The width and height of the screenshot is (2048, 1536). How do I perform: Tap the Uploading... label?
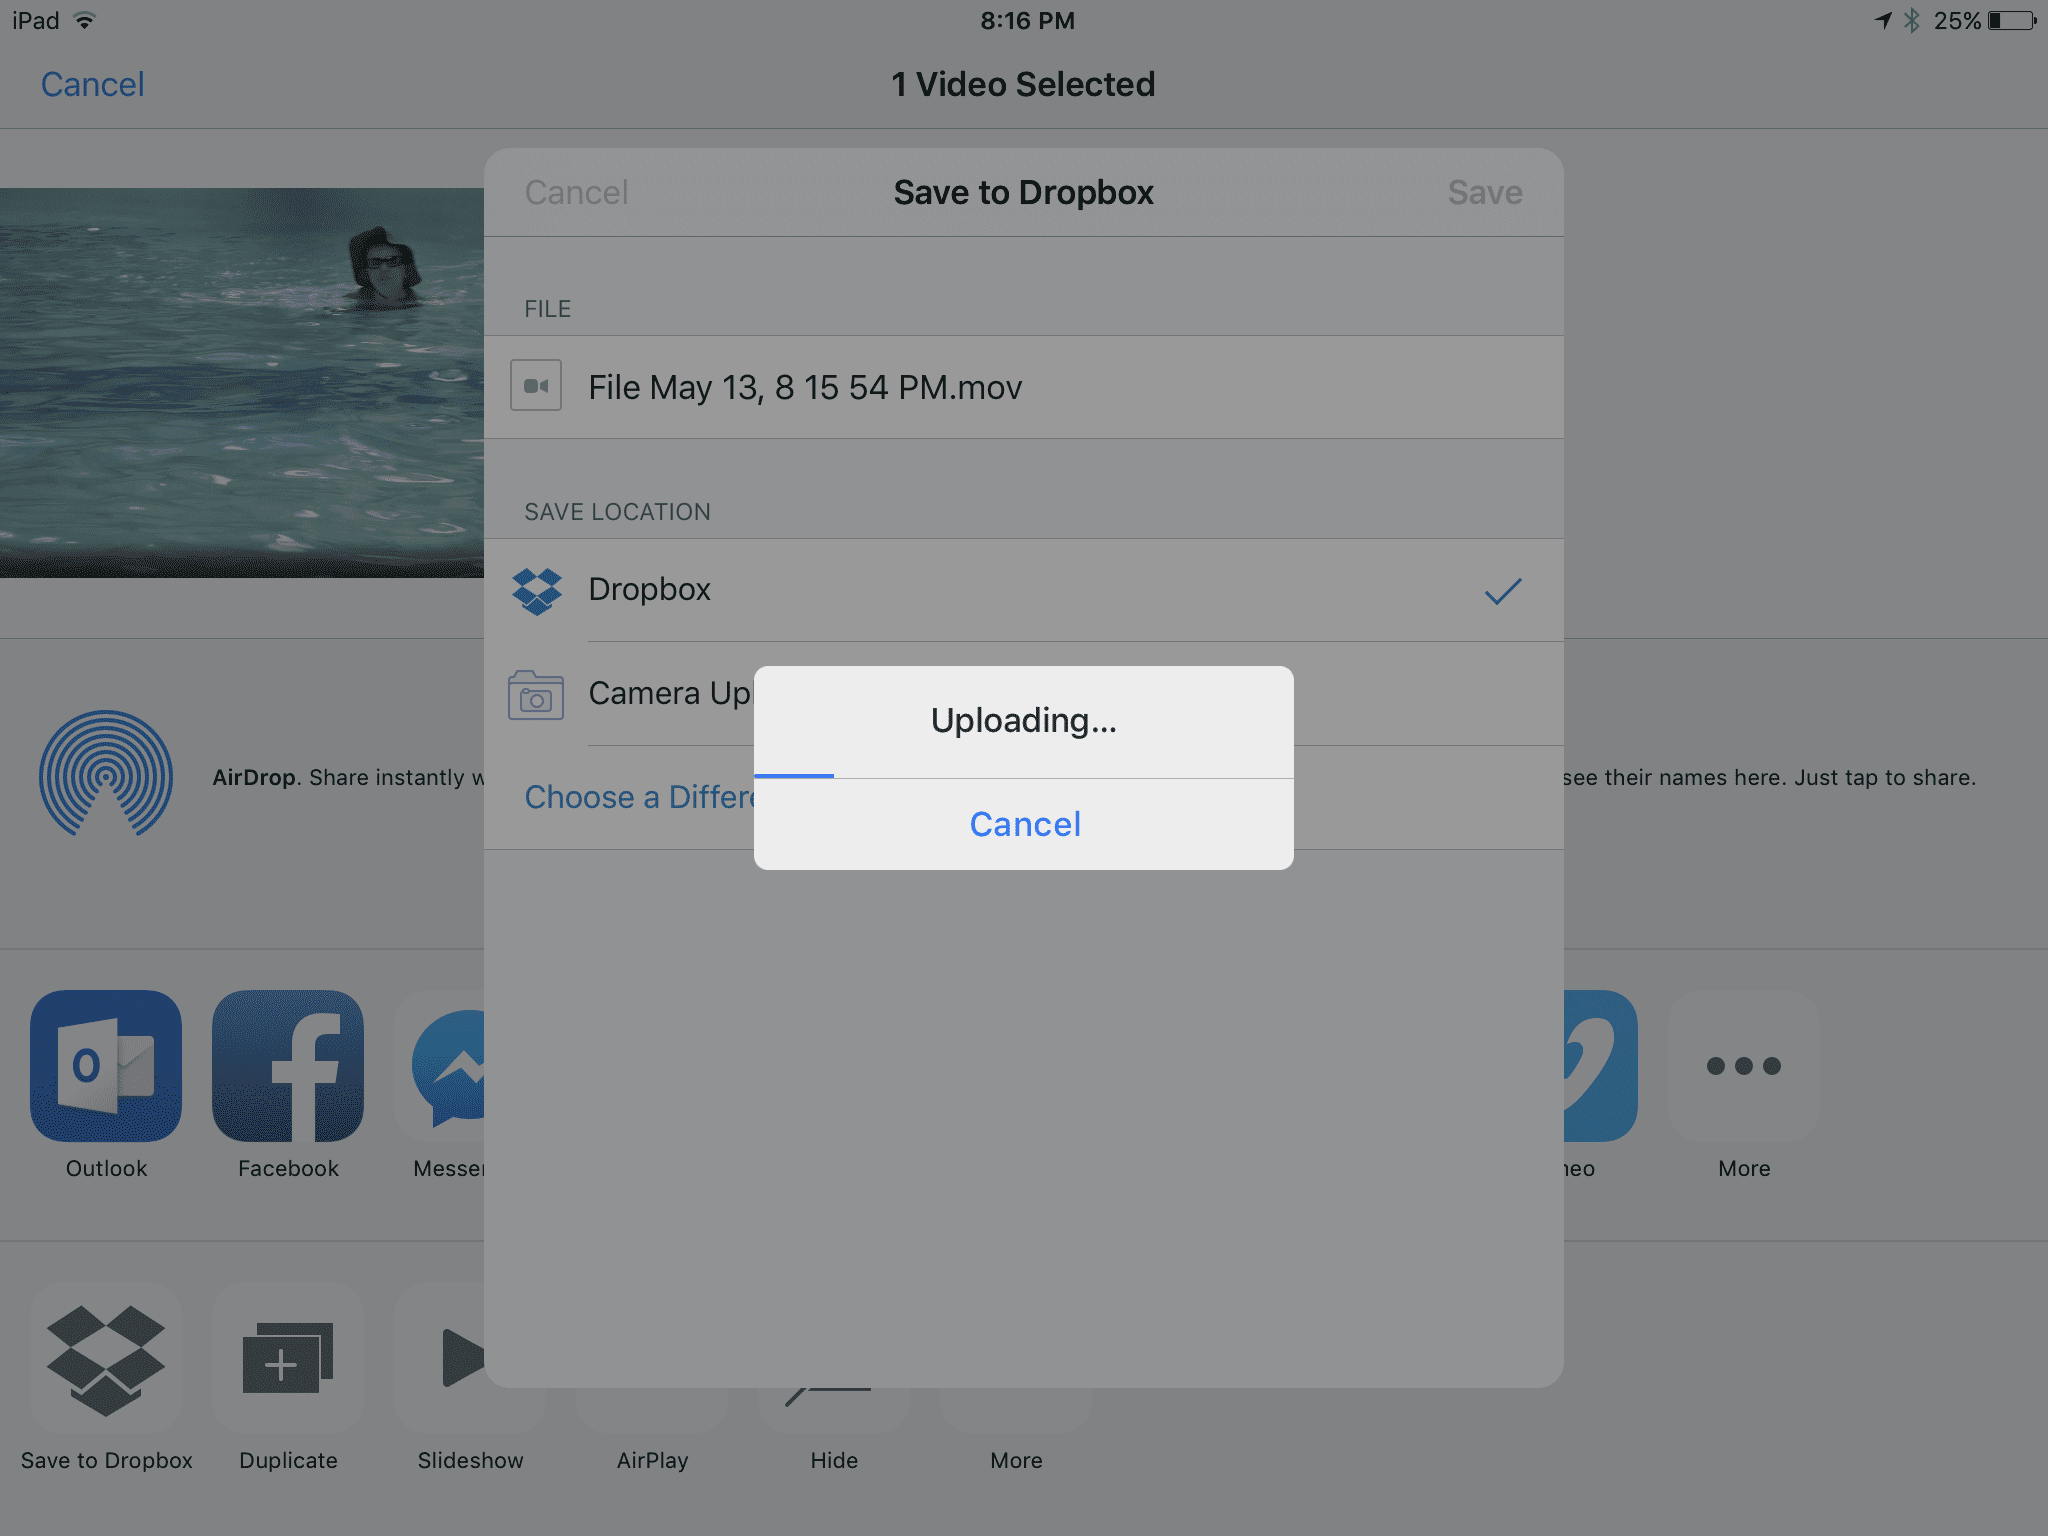(1024, 720)
